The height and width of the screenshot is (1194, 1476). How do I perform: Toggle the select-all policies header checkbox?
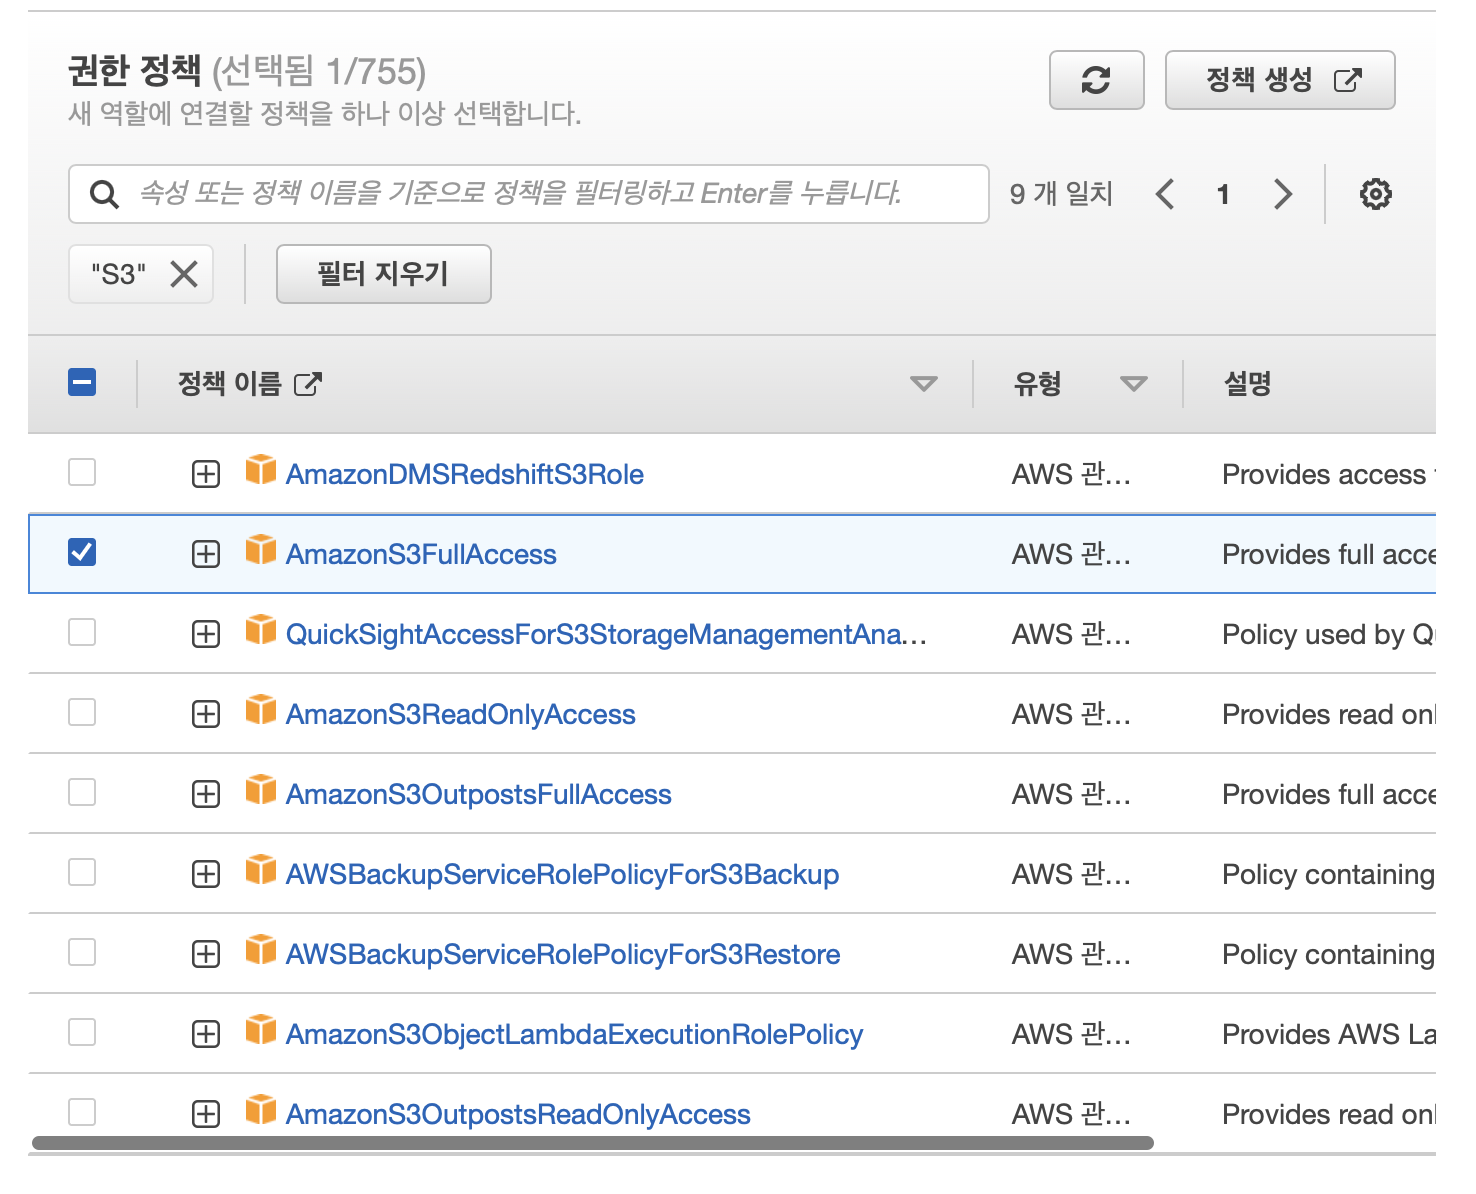tap(82, 382)
